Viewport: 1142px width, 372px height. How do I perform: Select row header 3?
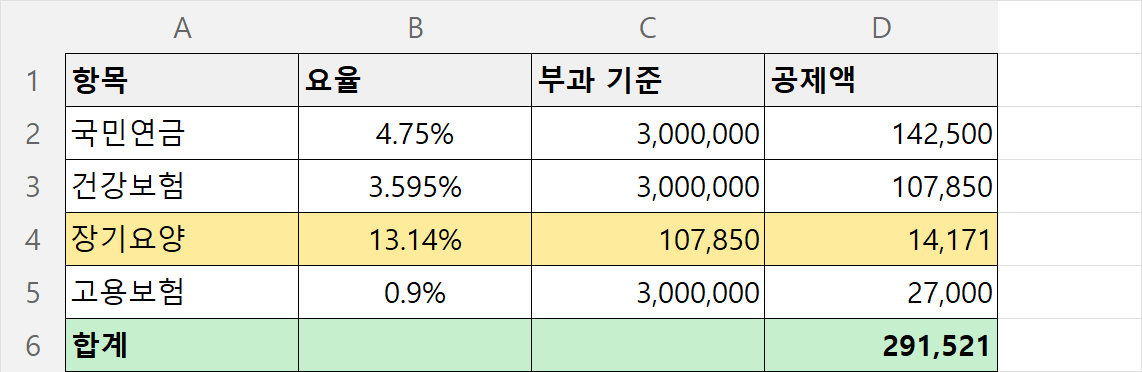[33, 186]
